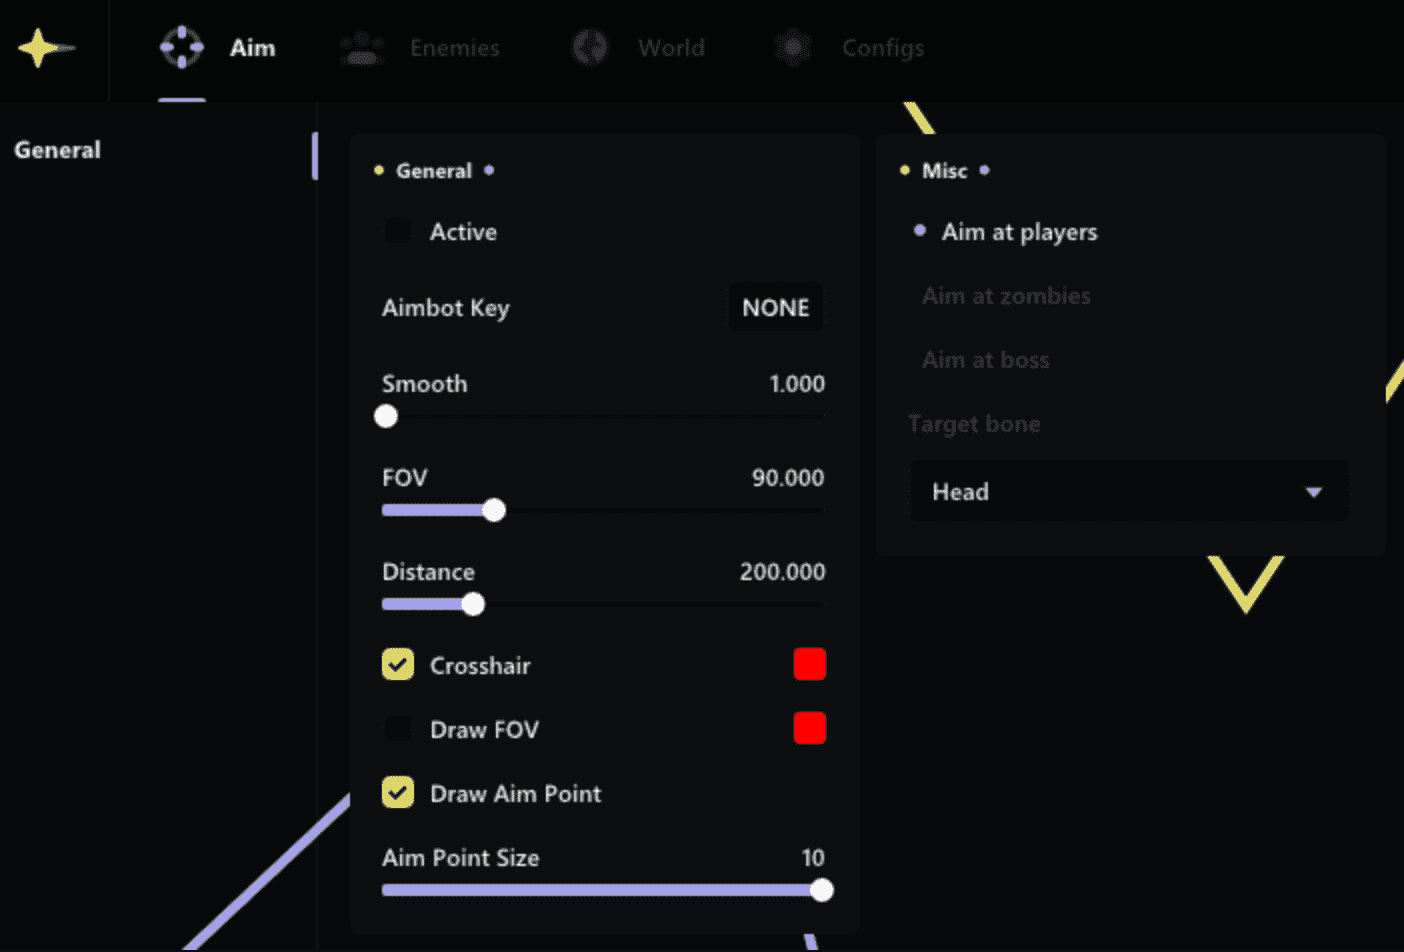Image resolution: width=1404 pixels, height=952 pixels.
Task: Open the Draw FOV red color swatch
Action: 809,728
